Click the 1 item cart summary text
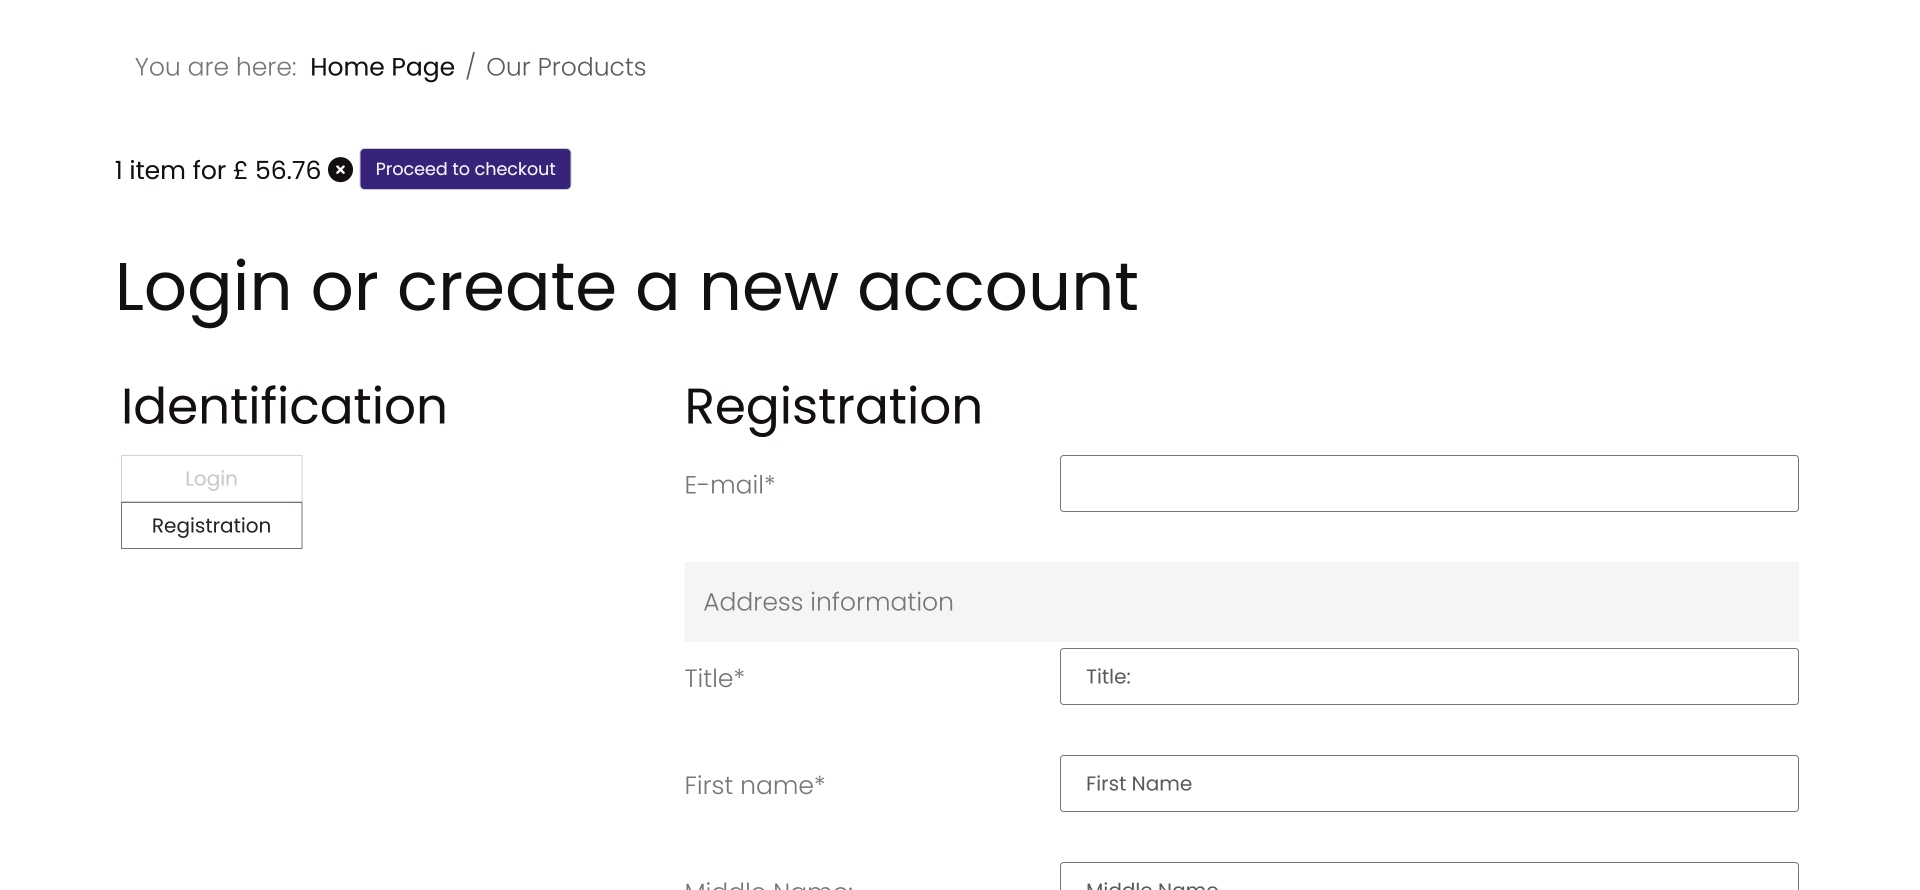Viewport: 1920px width, 890px height. pos(218,170)
